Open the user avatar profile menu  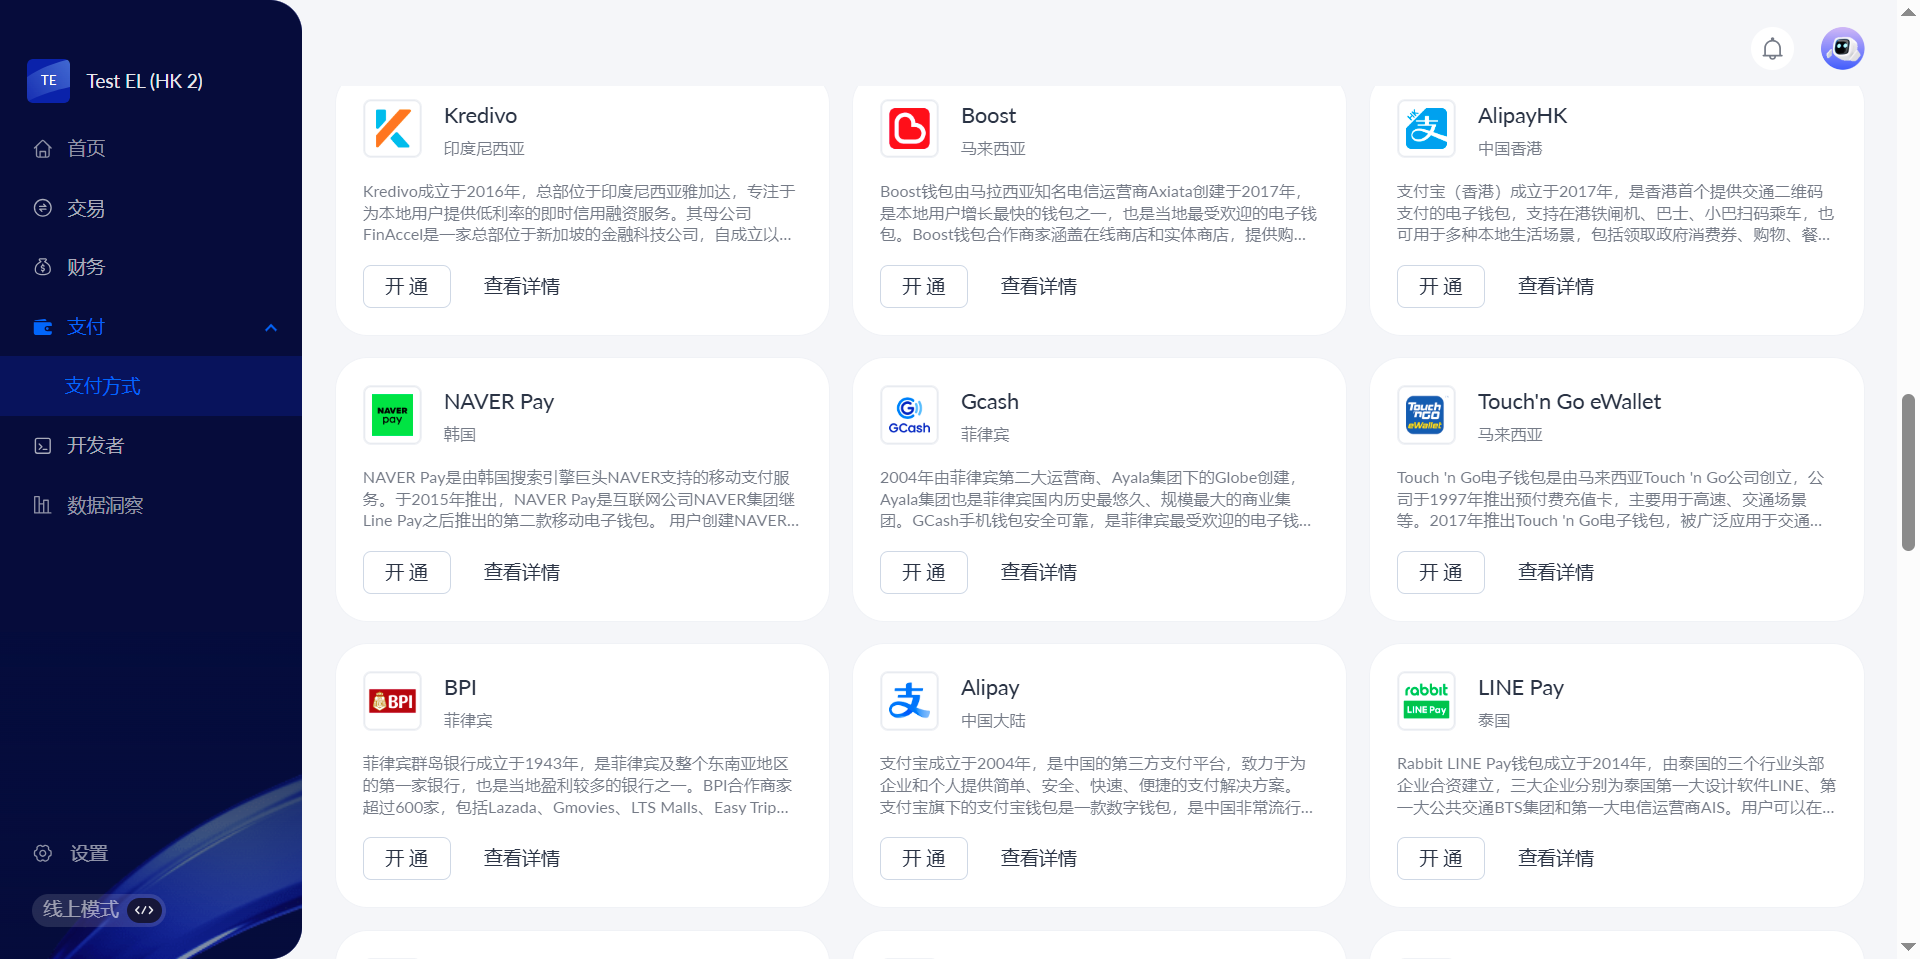click(x=1842, y=49)
